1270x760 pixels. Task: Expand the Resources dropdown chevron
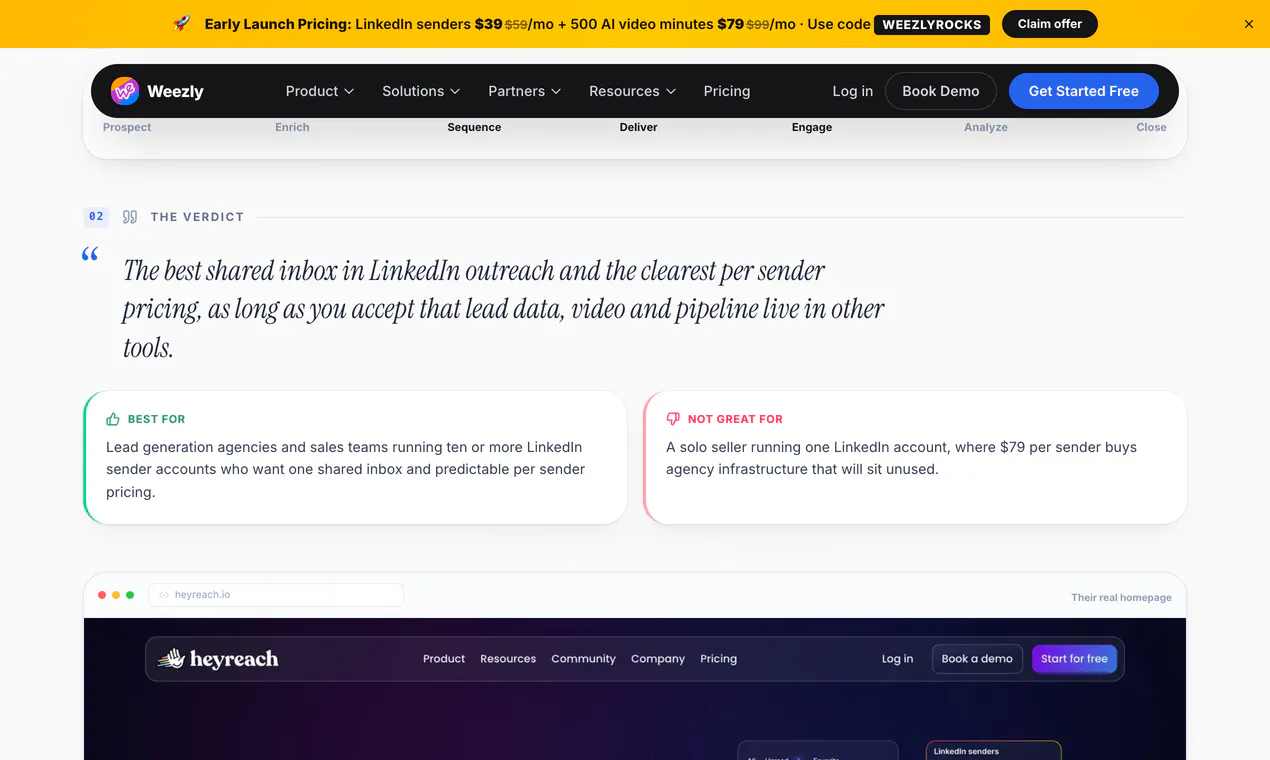click(671, 91)
